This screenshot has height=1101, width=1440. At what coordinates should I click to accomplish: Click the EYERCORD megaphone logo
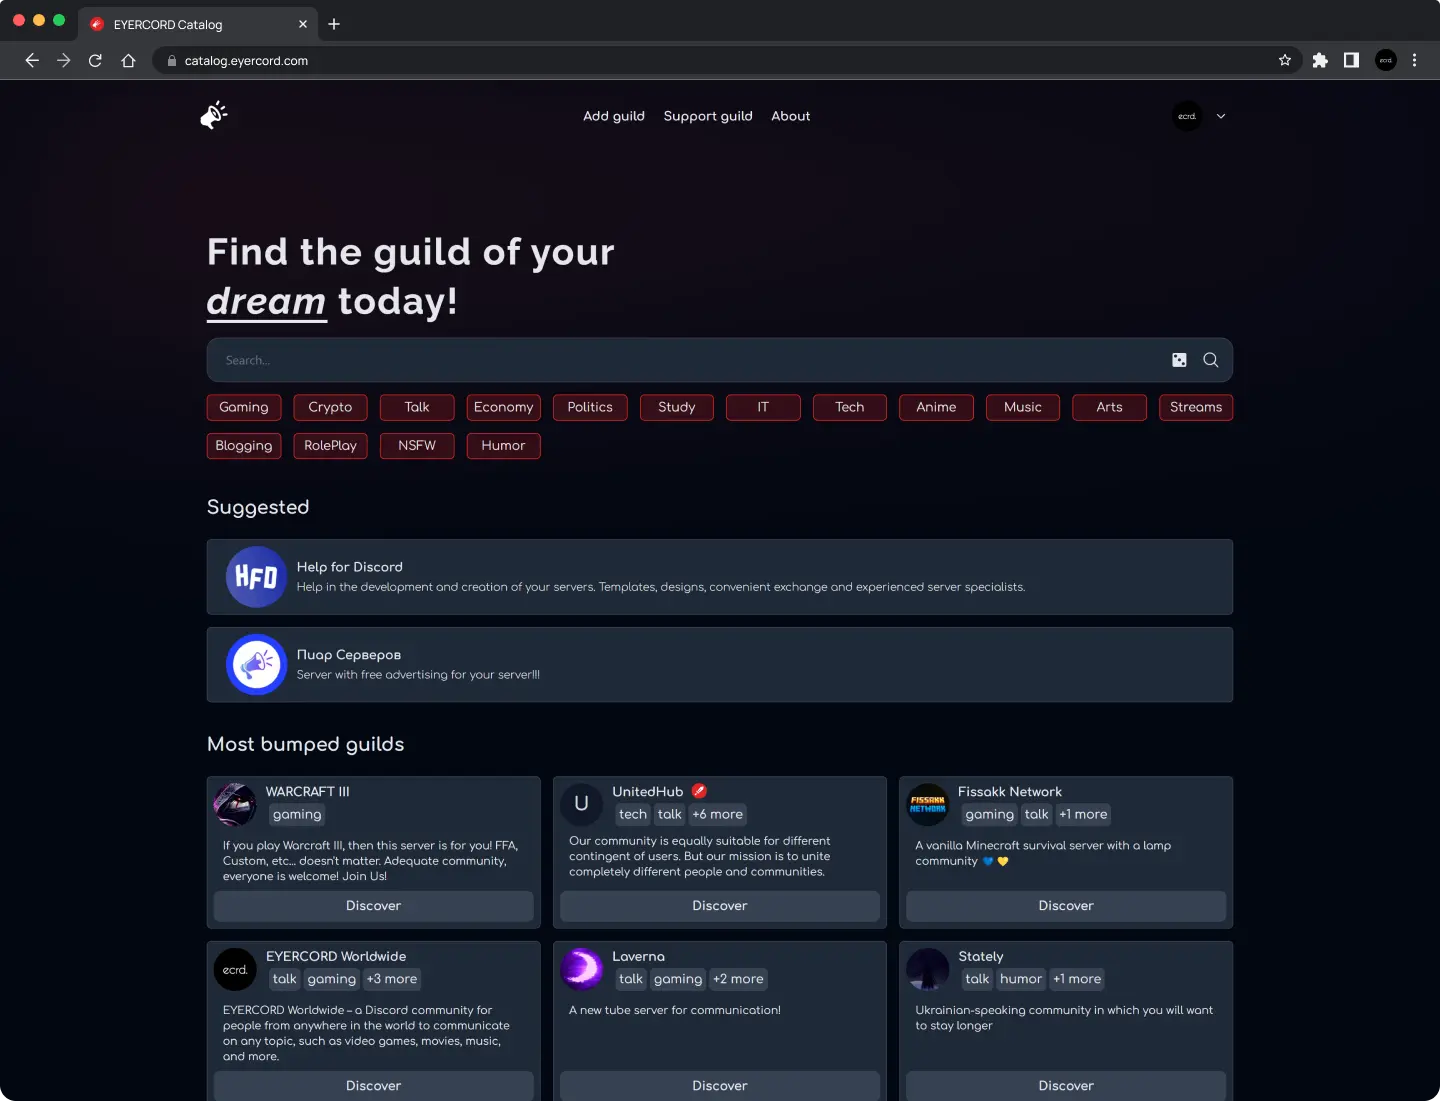(214, 116)
